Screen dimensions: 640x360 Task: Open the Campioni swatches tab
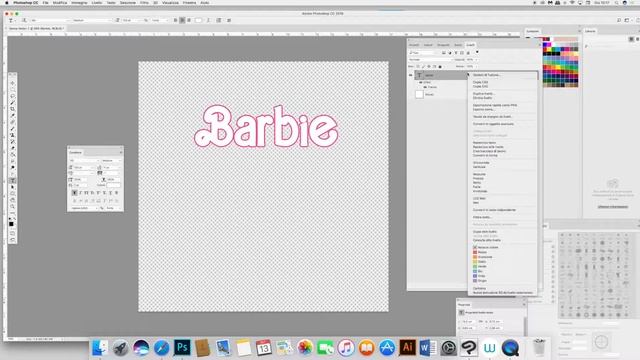(532, 31)
